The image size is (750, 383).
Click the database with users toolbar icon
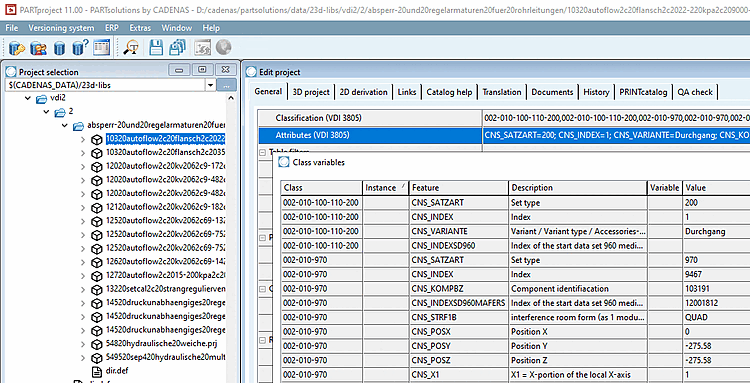(x=38, y=48)
